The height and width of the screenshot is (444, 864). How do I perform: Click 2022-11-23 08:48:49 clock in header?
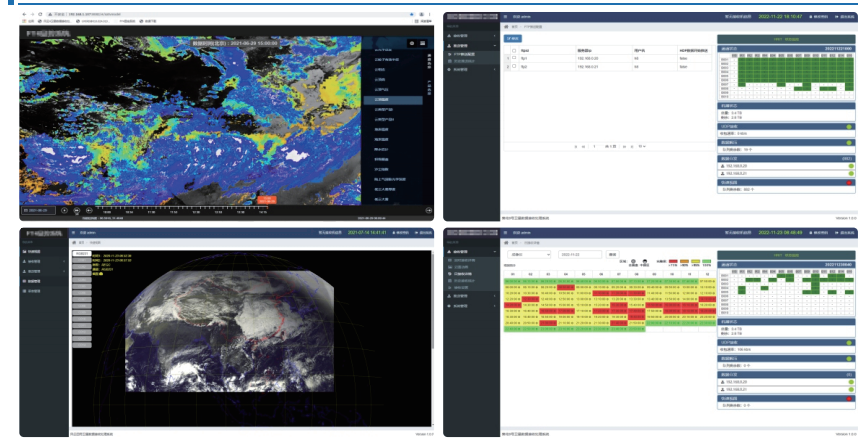(x=780, y=233)
